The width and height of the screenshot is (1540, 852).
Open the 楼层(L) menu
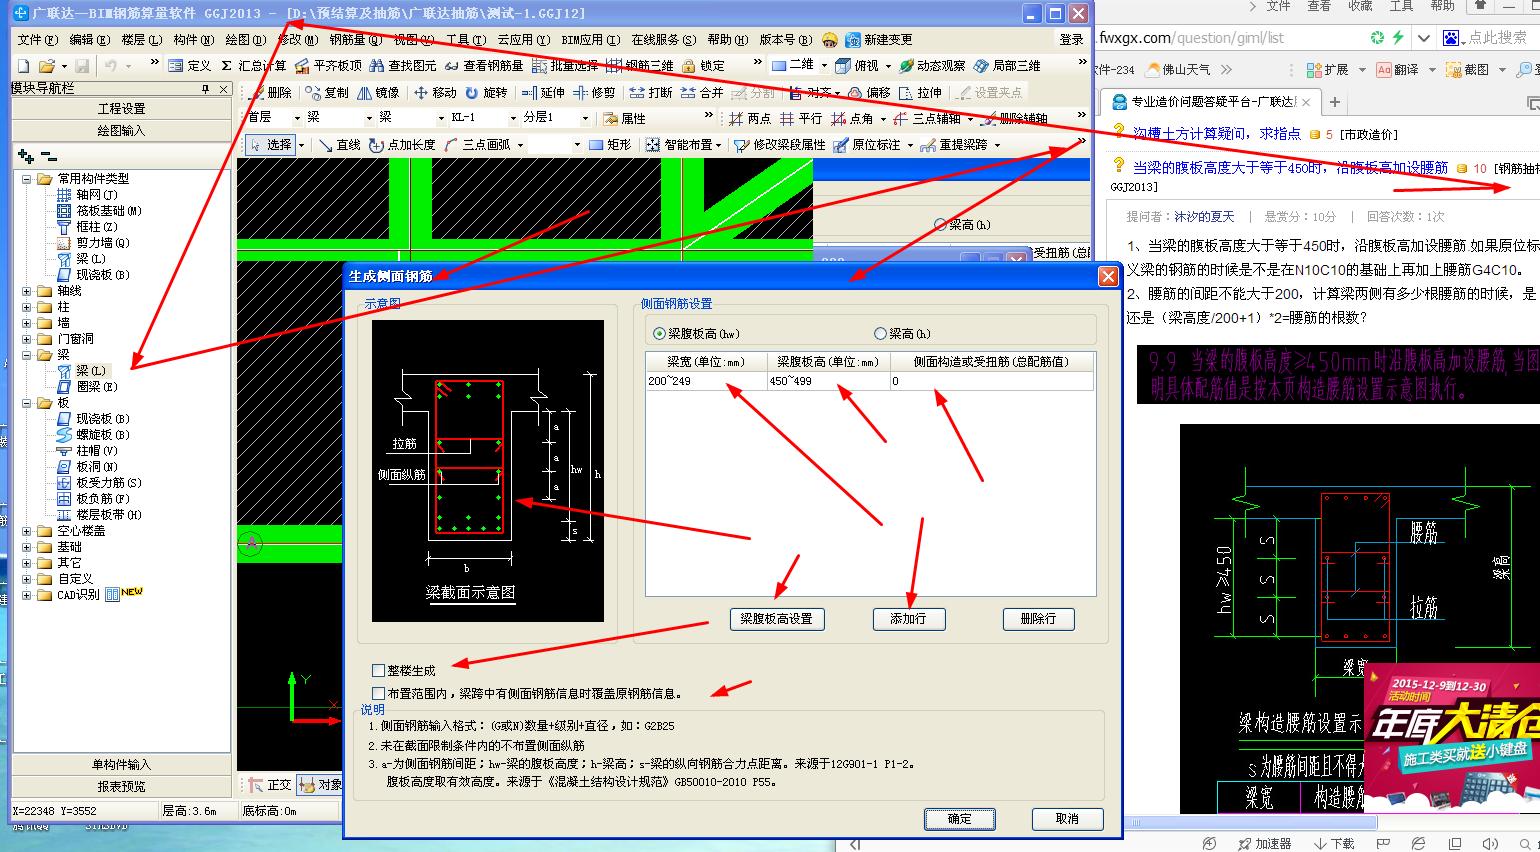point(141,40)
